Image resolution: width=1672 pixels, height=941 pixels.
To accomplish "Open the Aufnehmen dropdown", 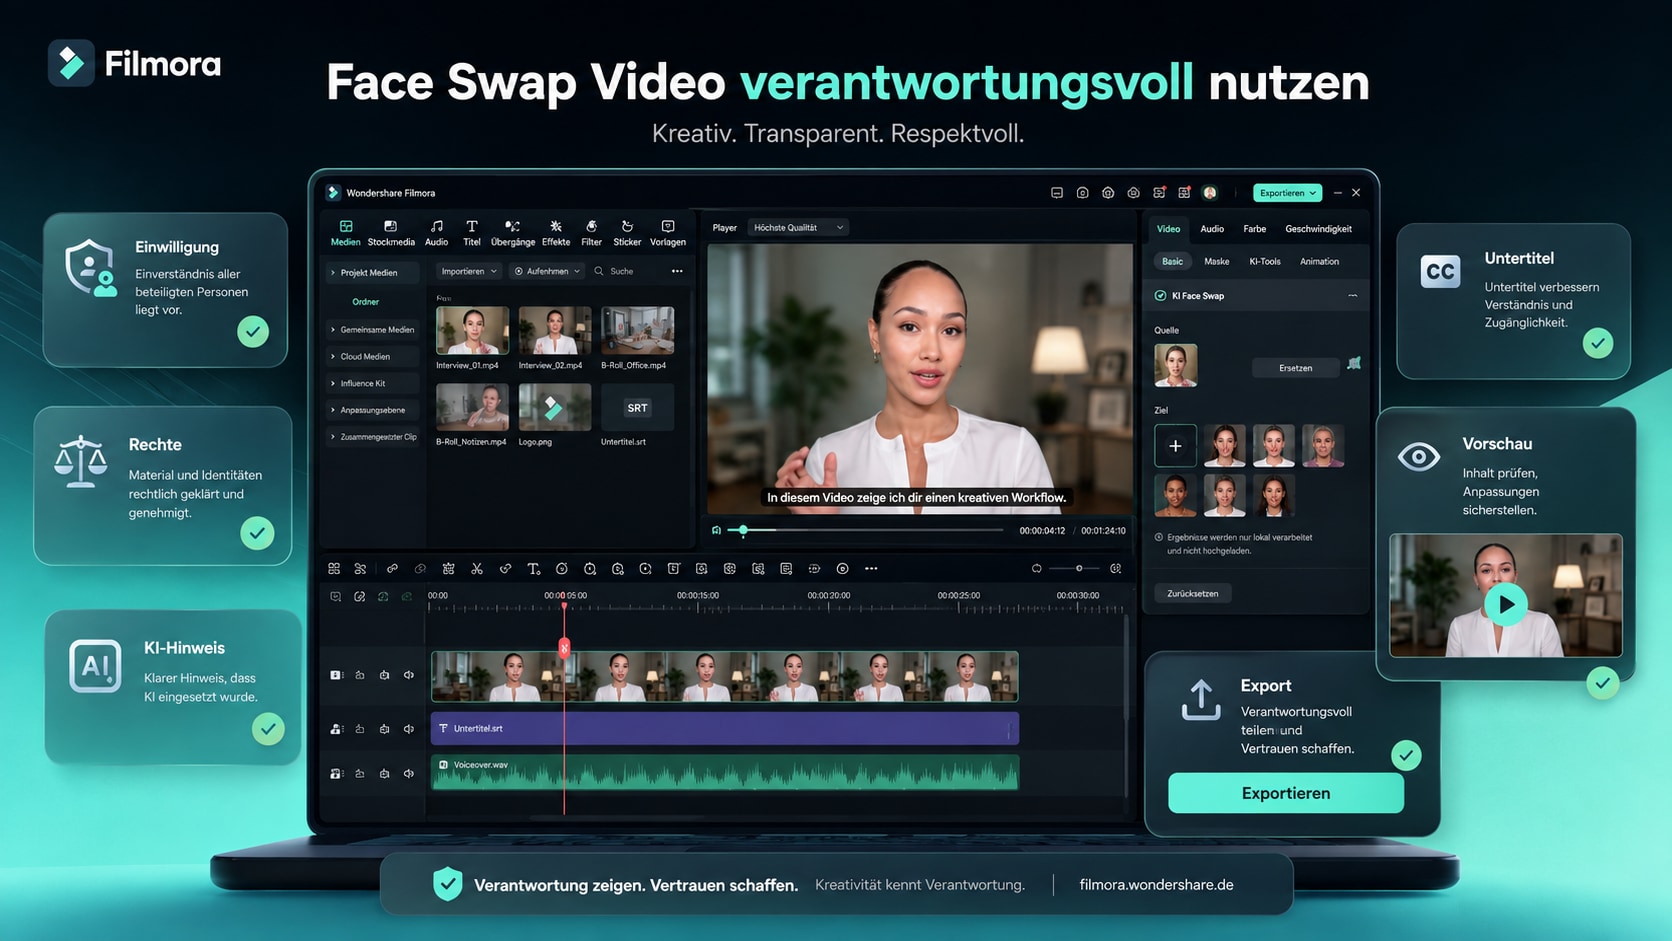I will [x=547, y=271].
